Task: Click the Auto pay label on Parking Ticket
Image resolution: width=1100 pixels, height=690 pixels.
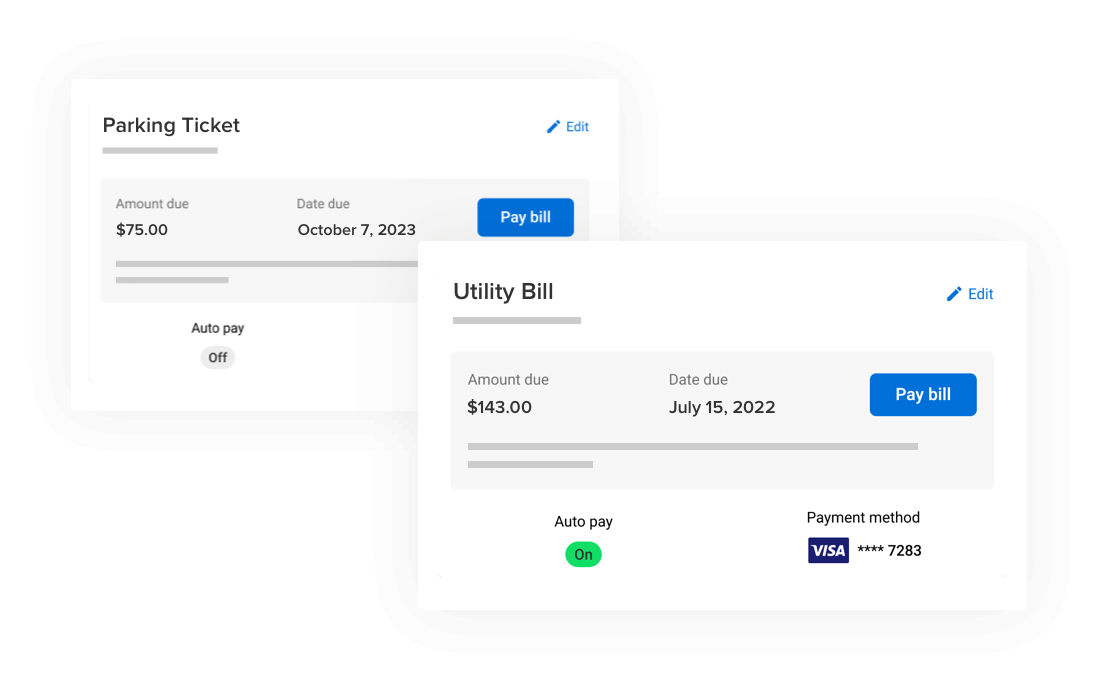Action: 218,328
